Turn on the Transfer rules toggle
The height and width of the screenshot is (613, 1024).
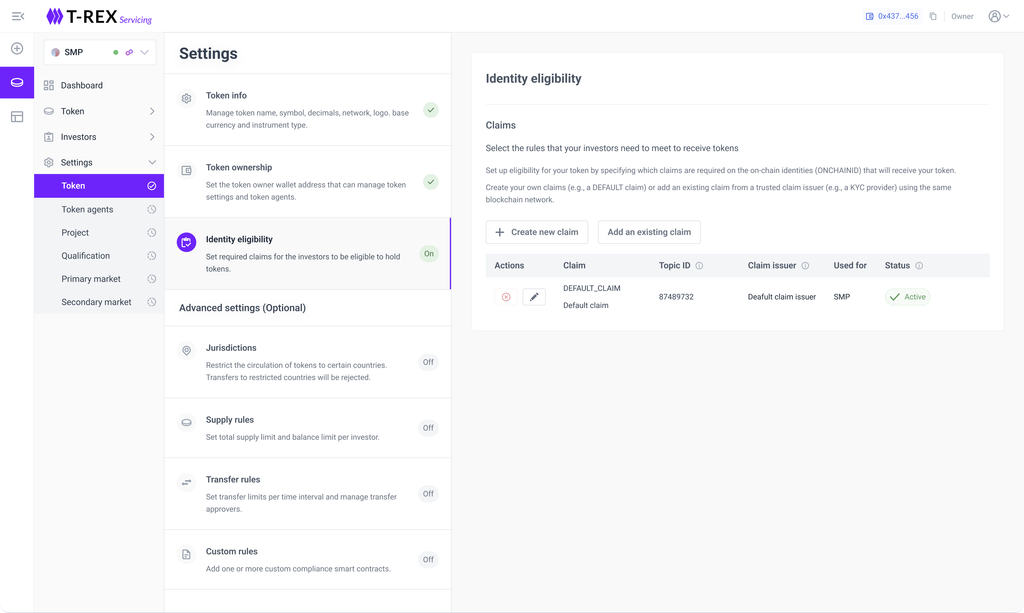[428, 494]
